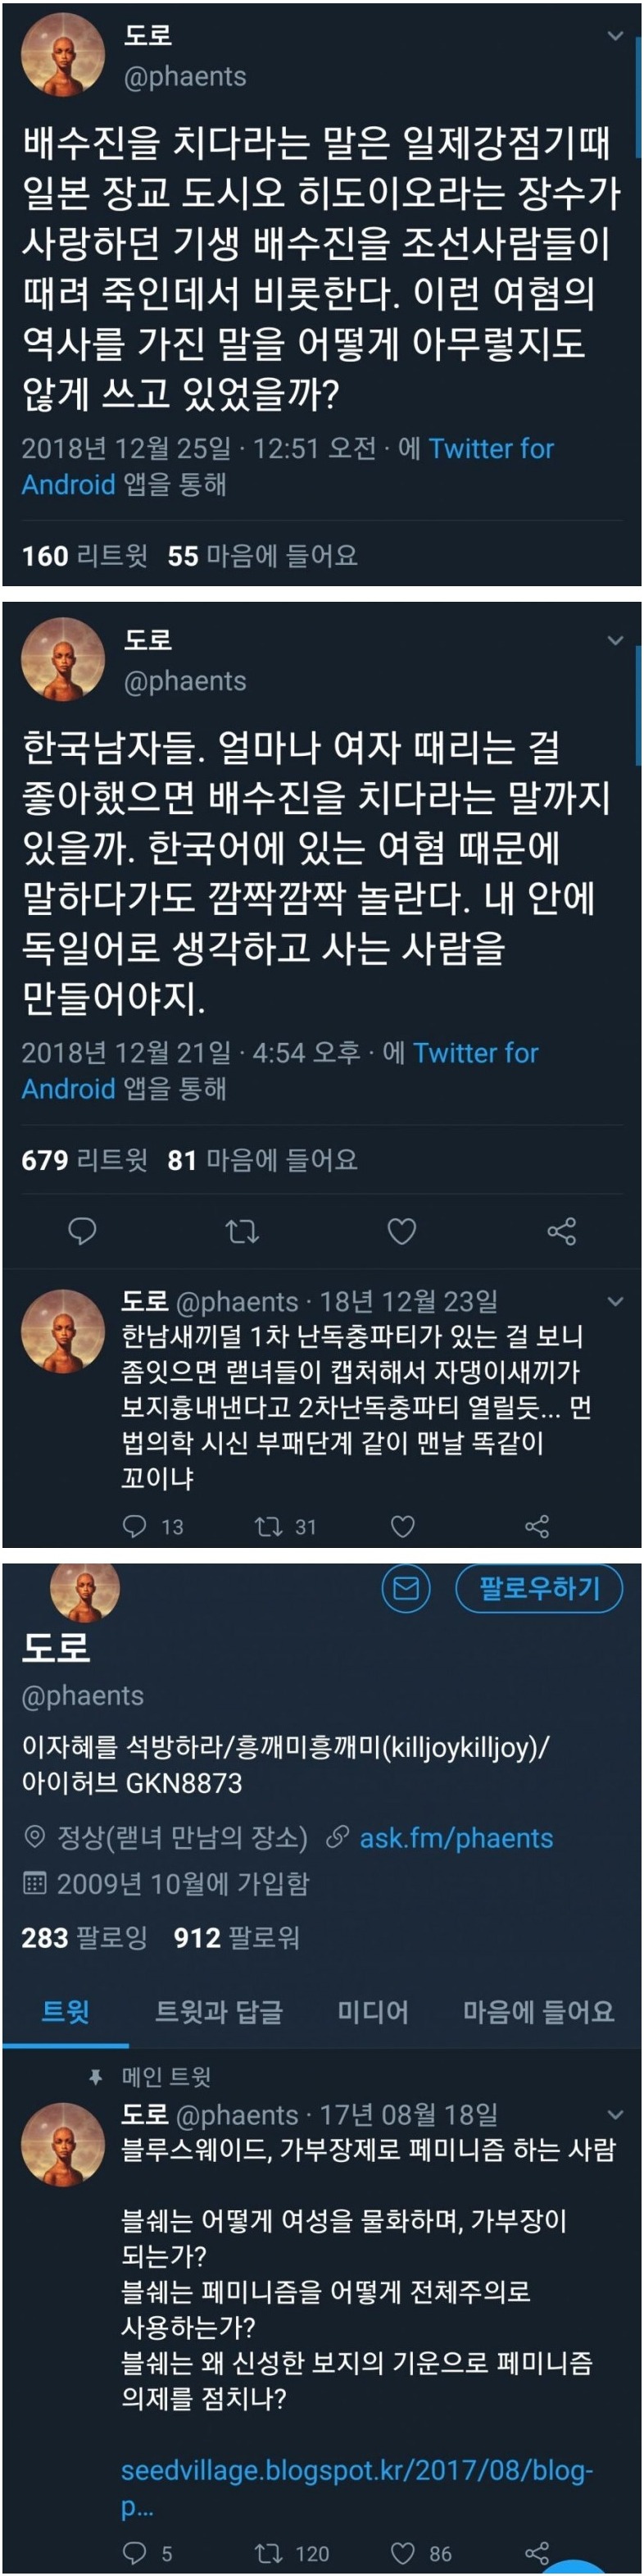Click the reply icon on the pinned tweet
Viewport: 644px width, 2576px height.
[x=134, y=2553]
